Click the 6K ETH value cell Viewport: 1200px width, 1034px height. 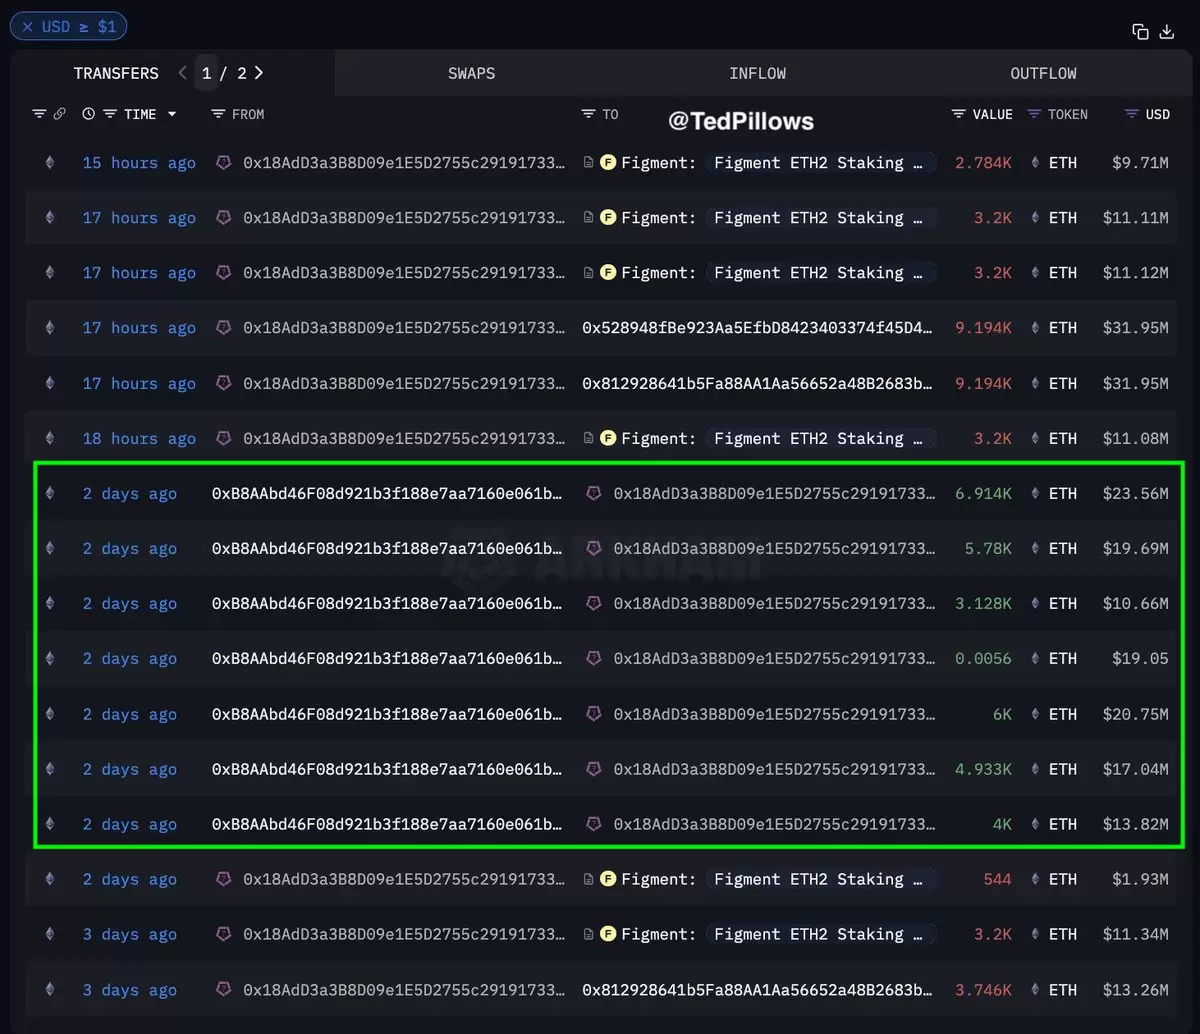pos(1002,714)
